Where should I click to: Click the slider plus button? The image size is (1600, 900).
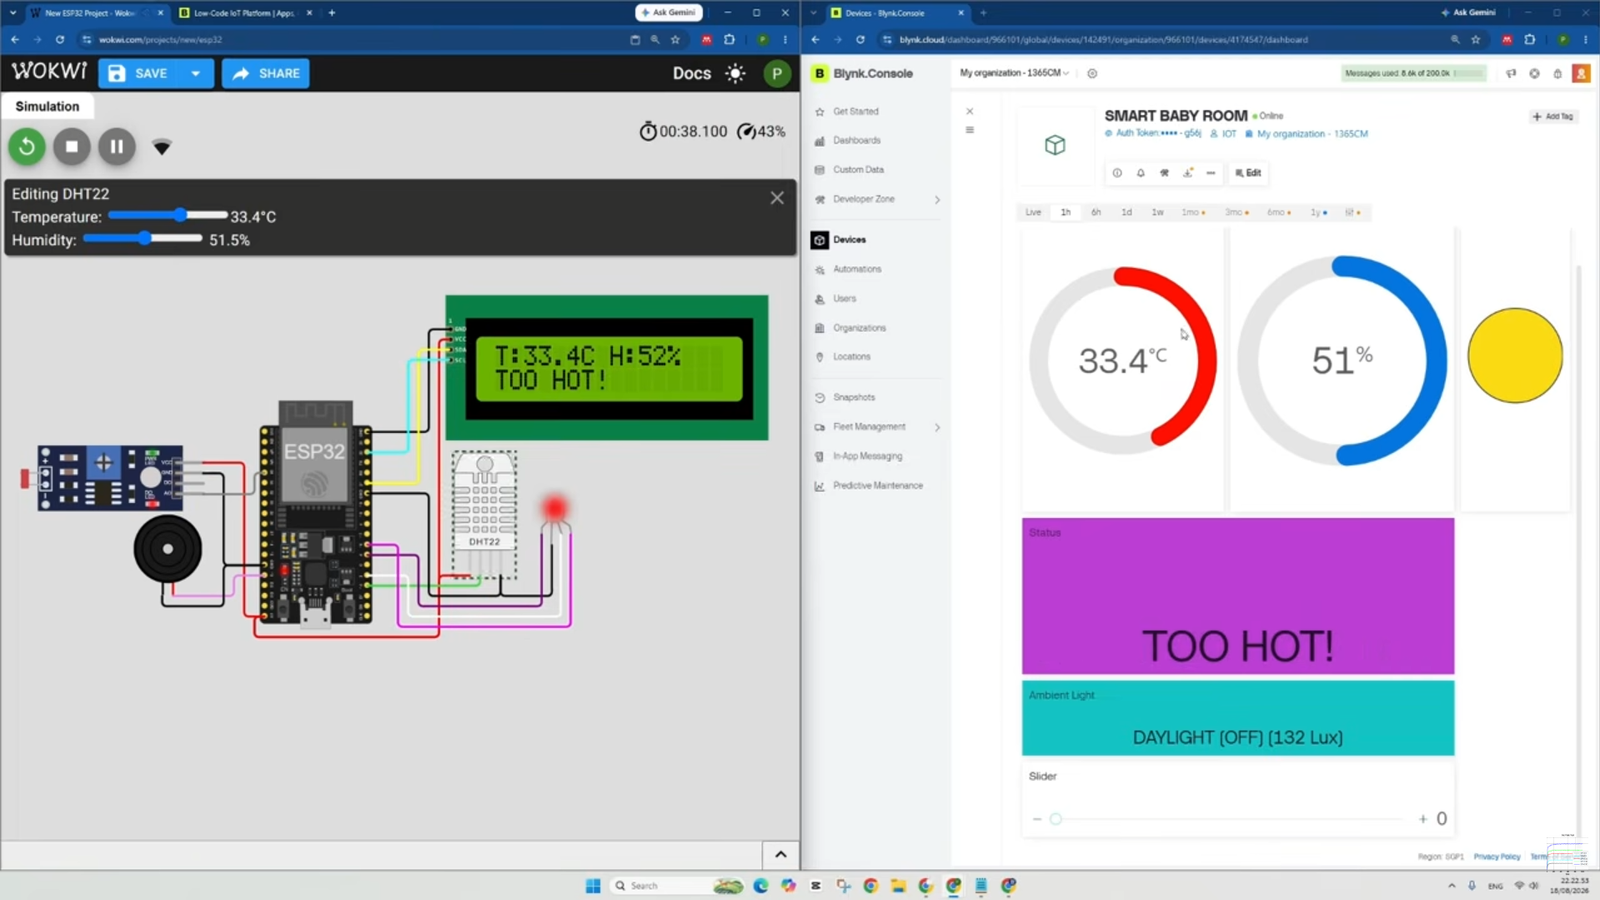[x=1423, y=819]
